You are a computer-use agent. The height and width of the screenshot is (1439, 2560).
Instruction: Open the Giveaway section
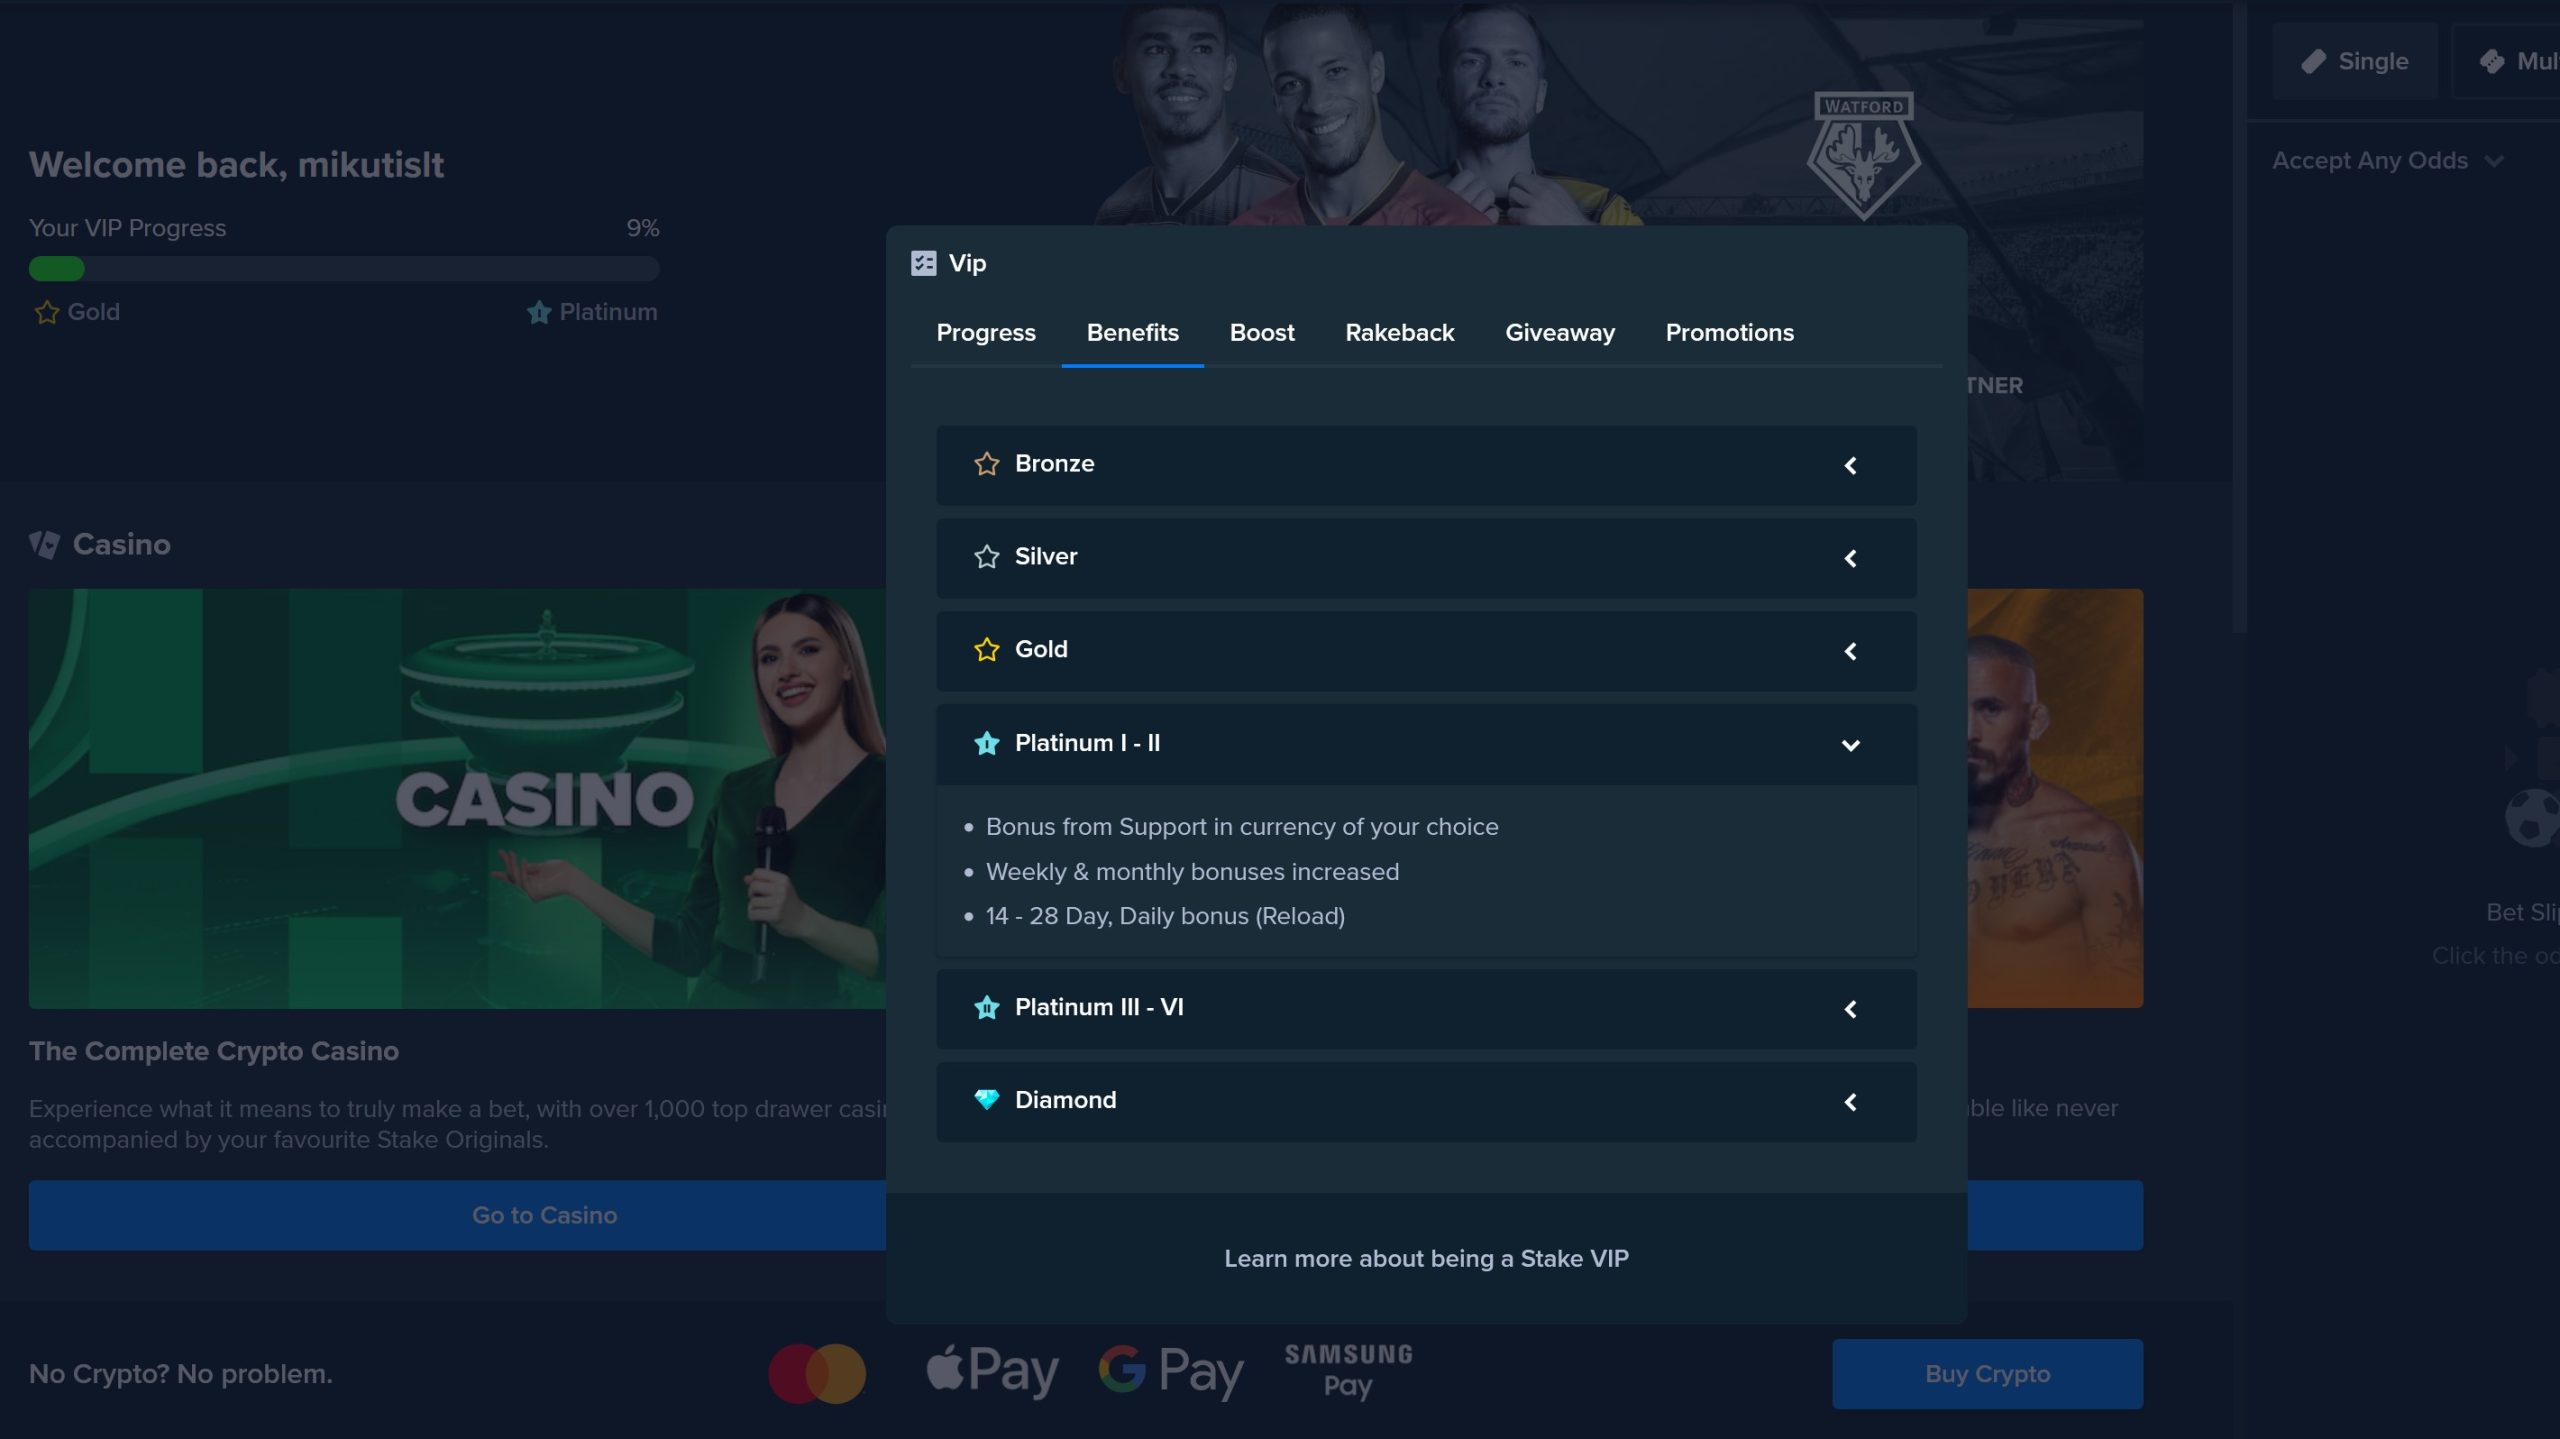[x=1560, y=331]
